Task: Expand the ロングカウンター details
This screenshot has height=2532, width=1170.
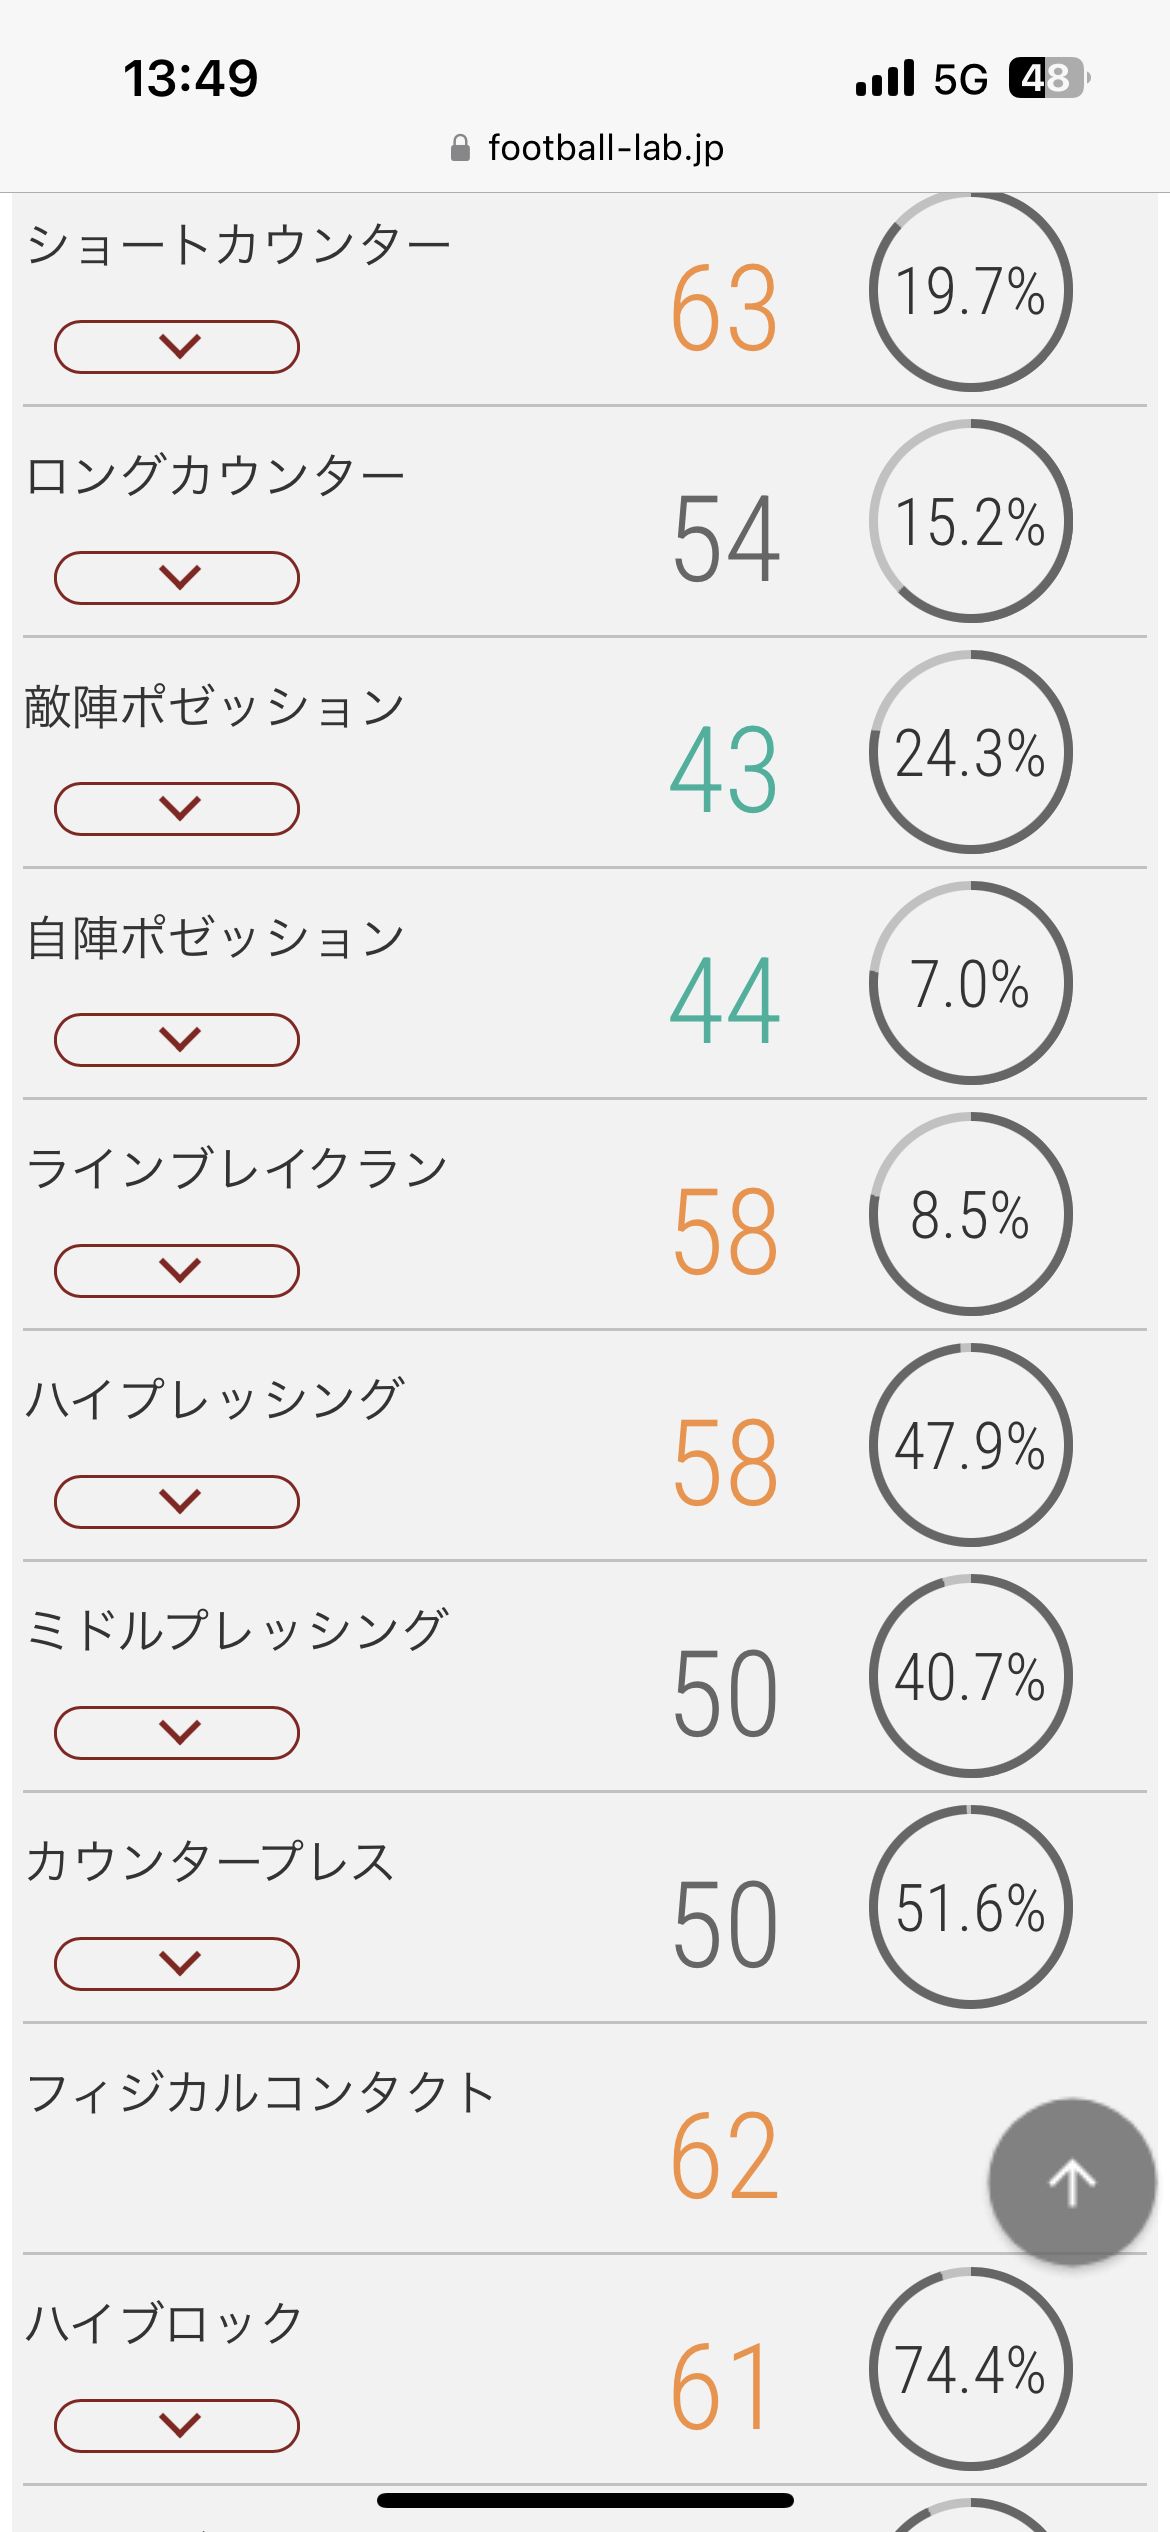Action: pos(177,578)
